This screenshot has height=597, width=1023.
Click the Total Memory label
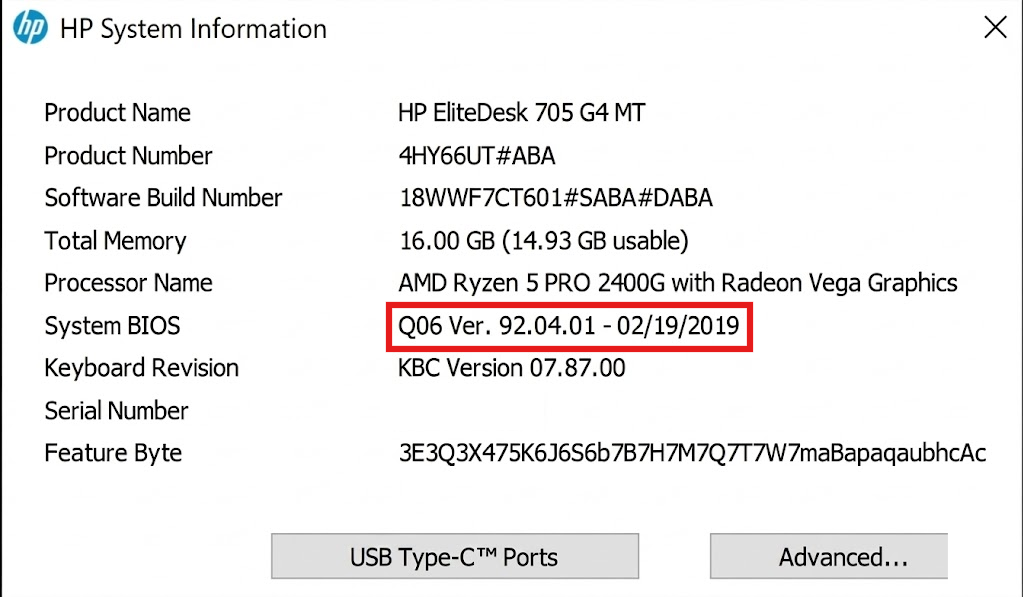114,241
